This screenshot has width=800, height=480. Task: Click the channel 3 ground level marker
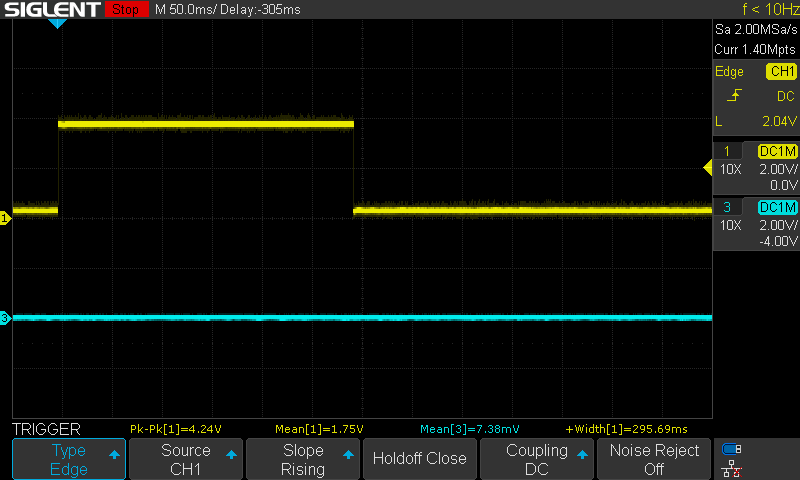coord(5,318)
